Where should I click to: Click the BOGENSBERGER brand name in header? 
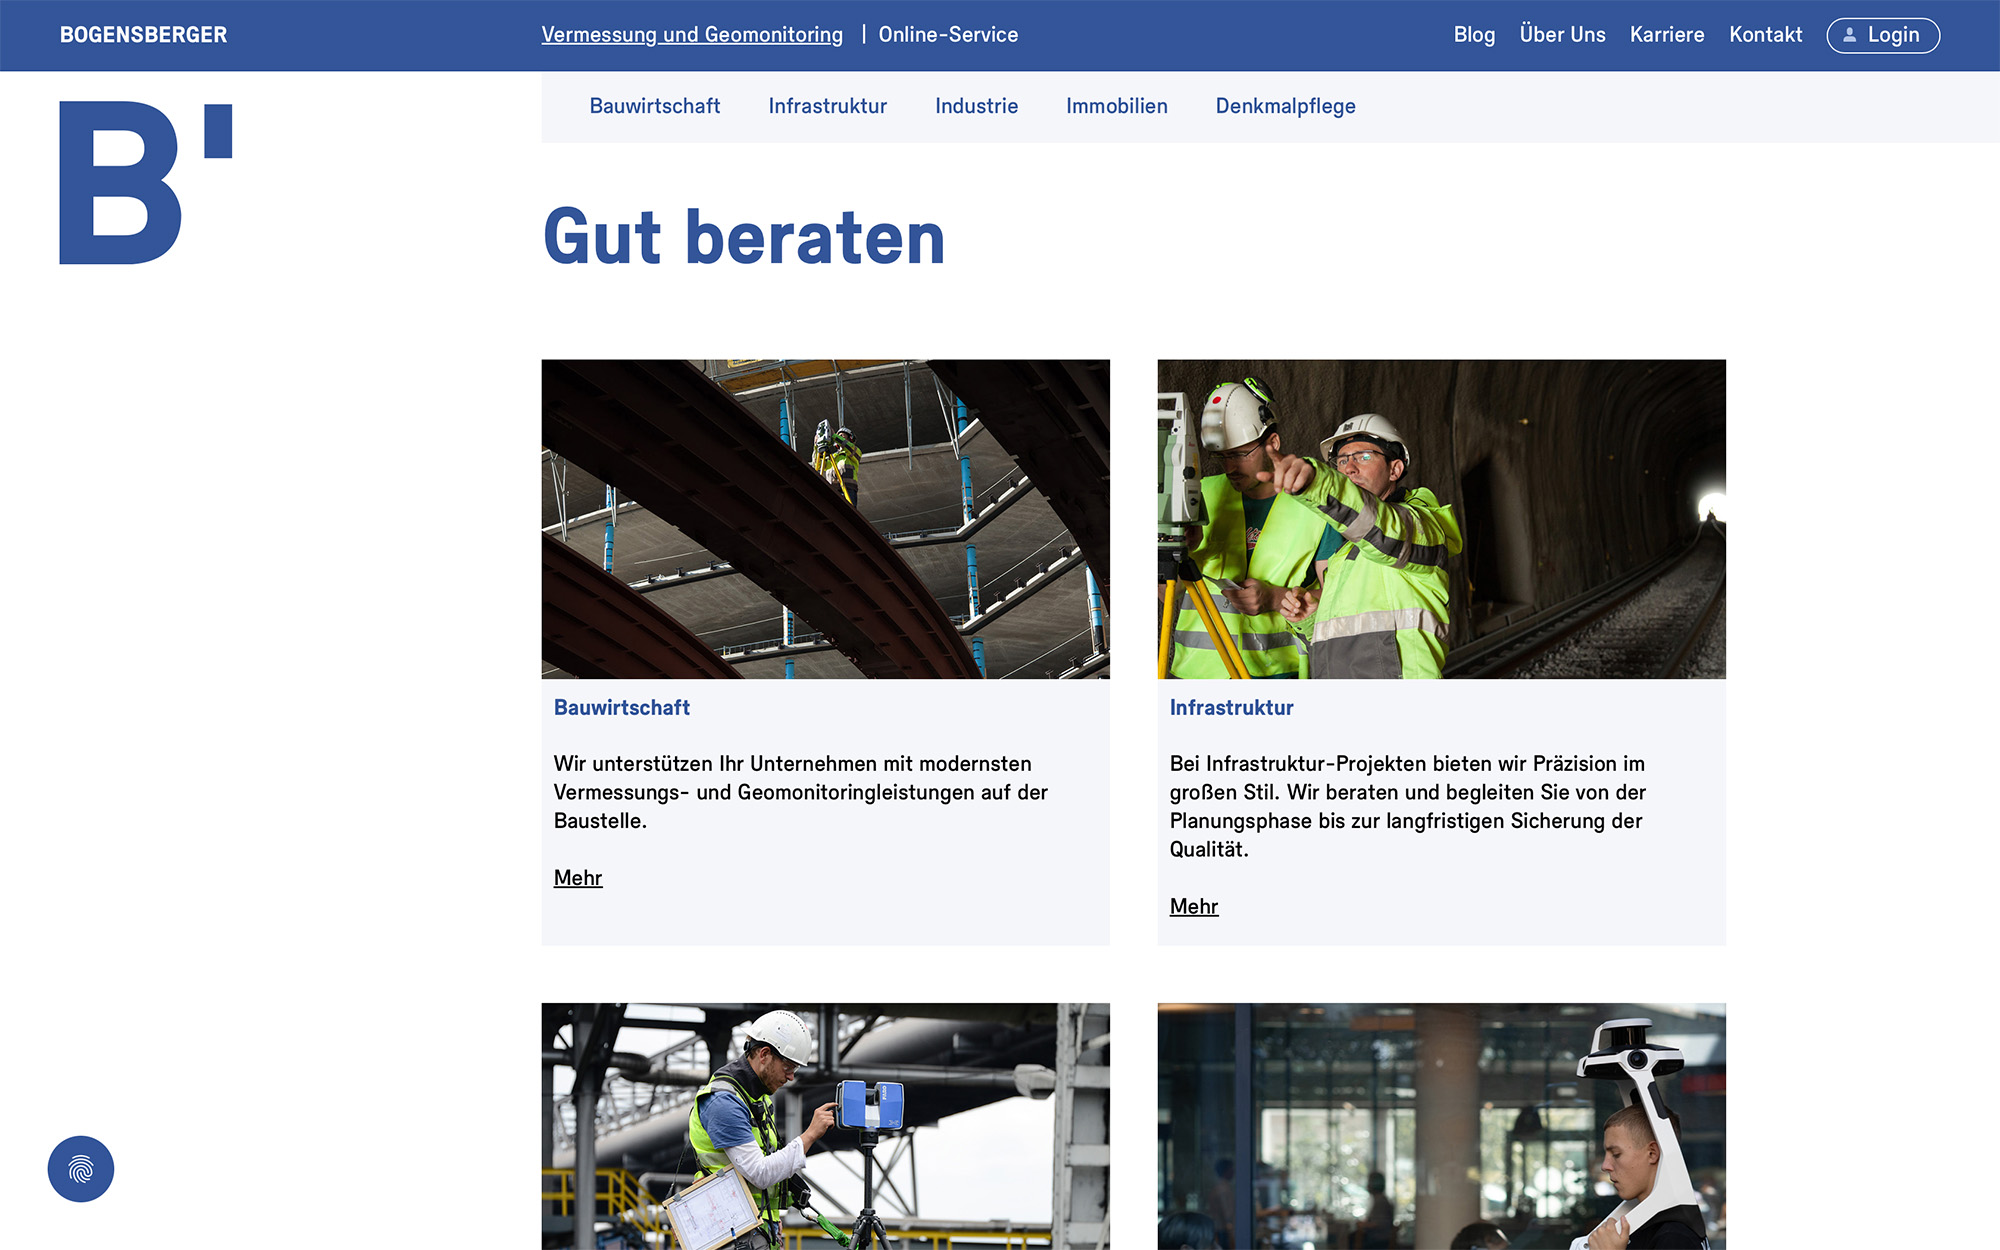143,35
